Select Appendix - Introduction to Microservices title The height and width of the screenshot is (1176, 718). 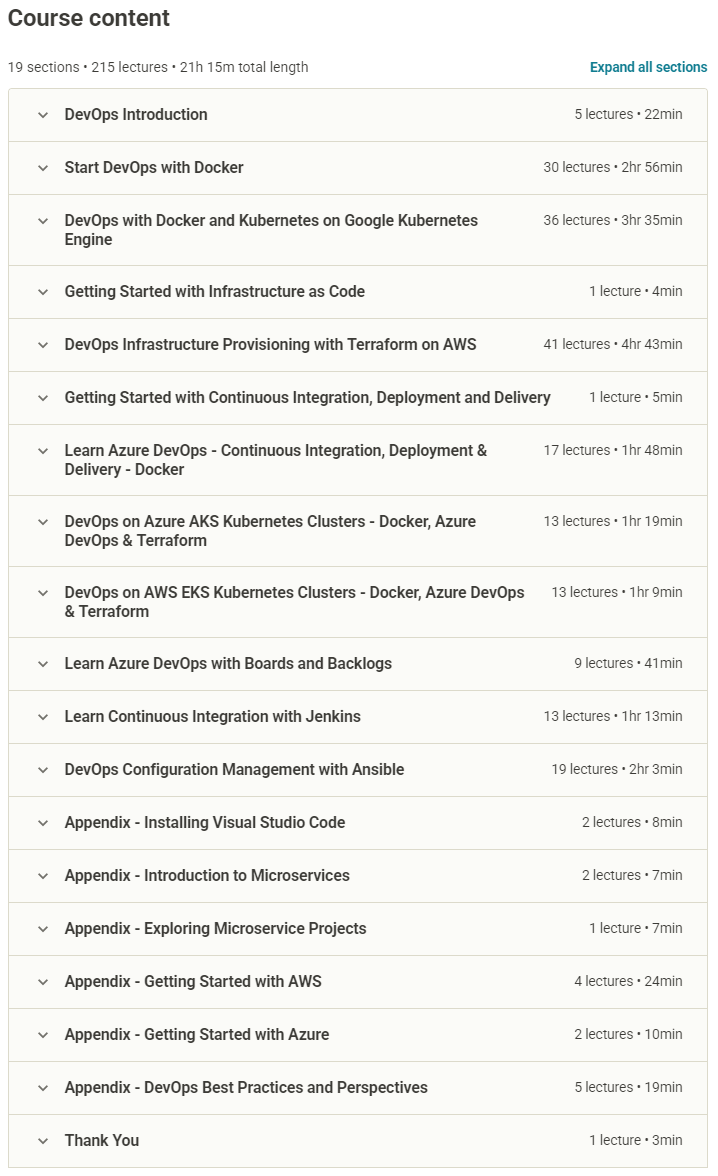pos(207,876)
